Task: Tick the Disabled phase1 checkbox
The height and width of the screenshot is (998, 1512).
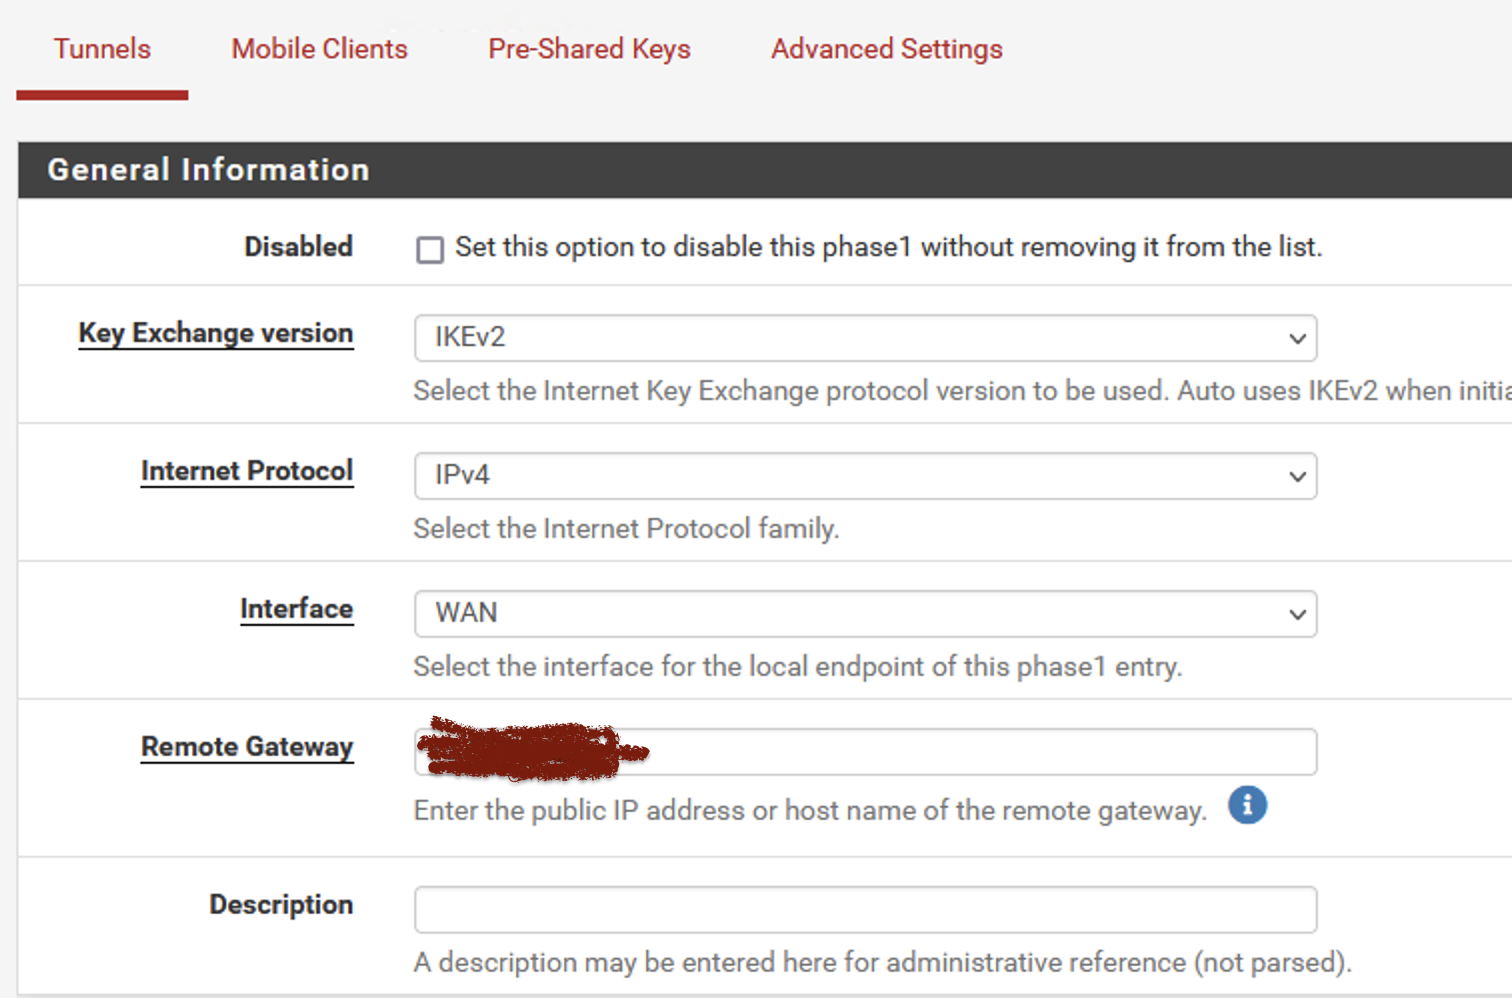Action: click(x=430, y=249)
